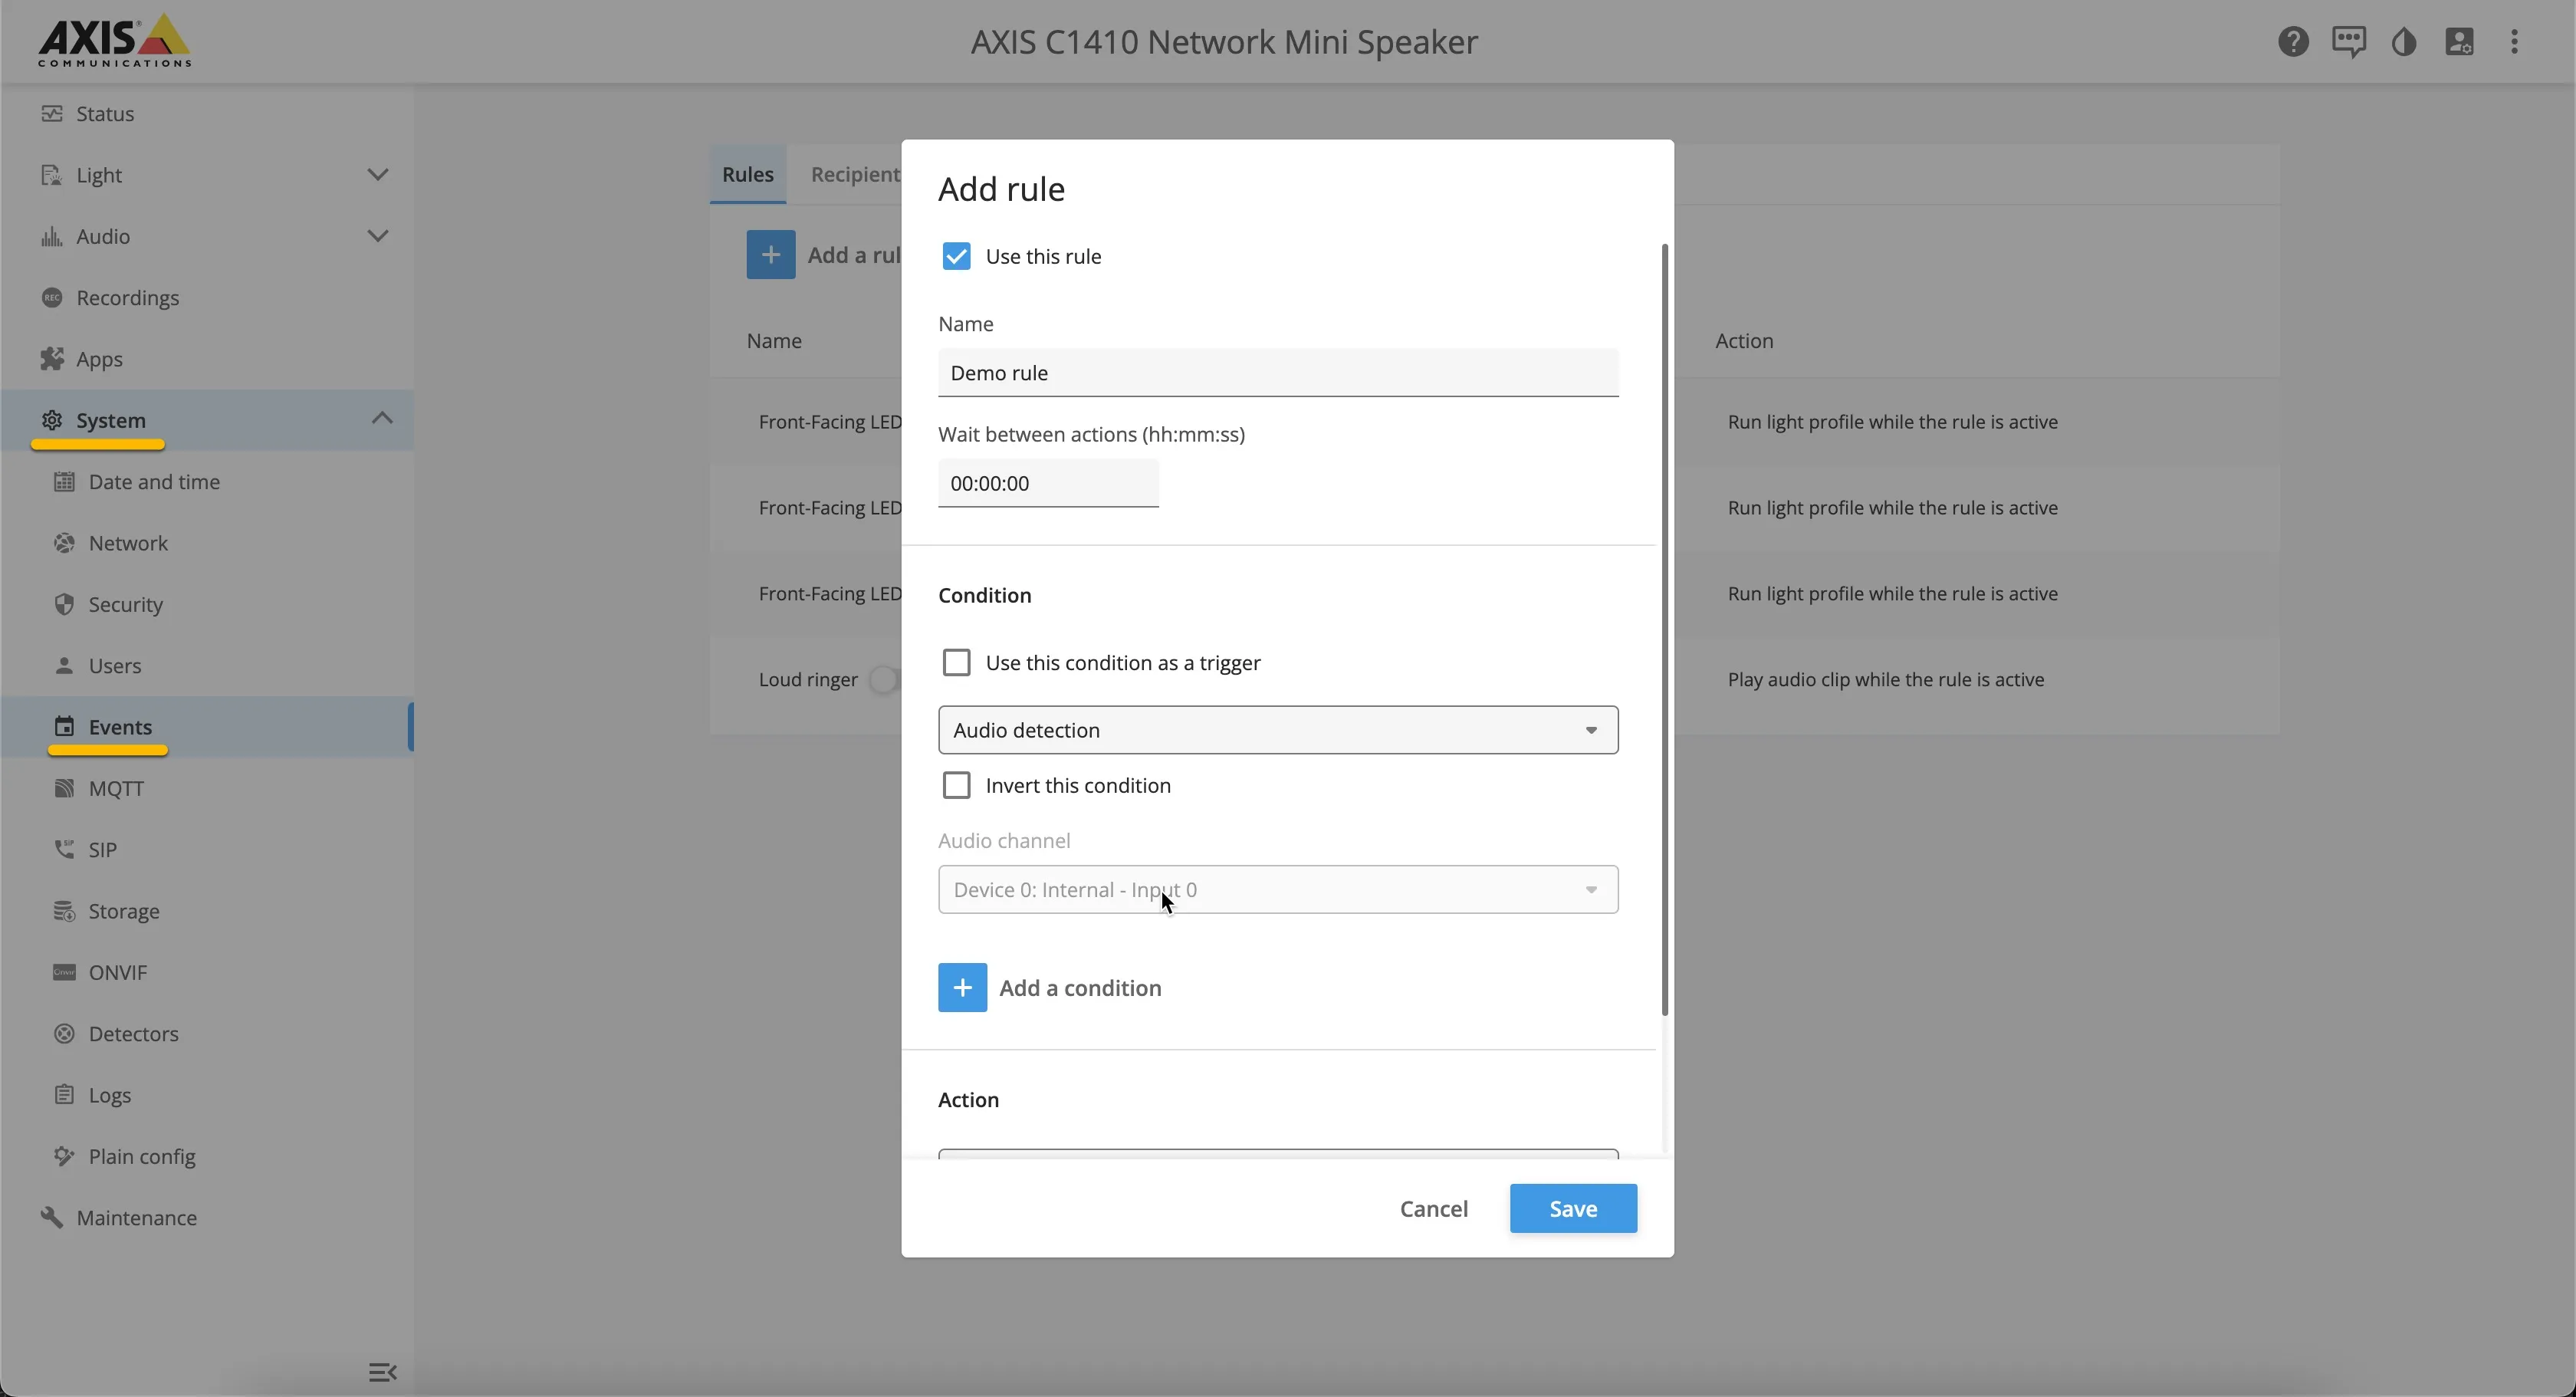Expand the Light menu chevron
2576x1397 pixels.
[x=378, y=175]
